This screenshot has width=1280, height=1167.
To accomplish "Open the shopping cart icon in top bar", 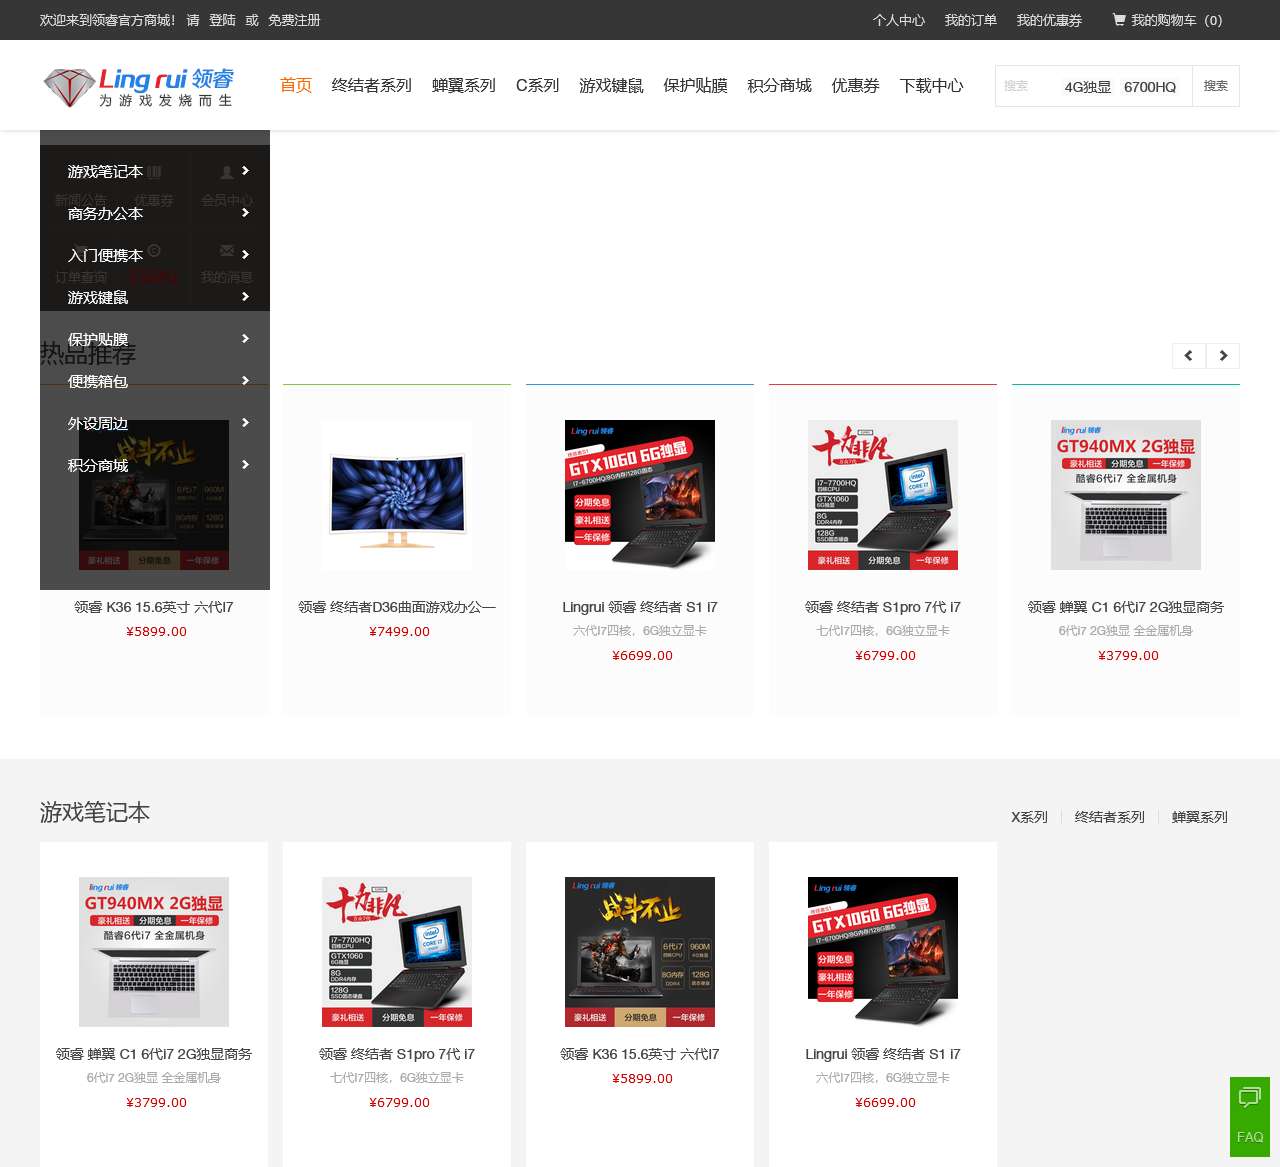I will [1119, 19].
